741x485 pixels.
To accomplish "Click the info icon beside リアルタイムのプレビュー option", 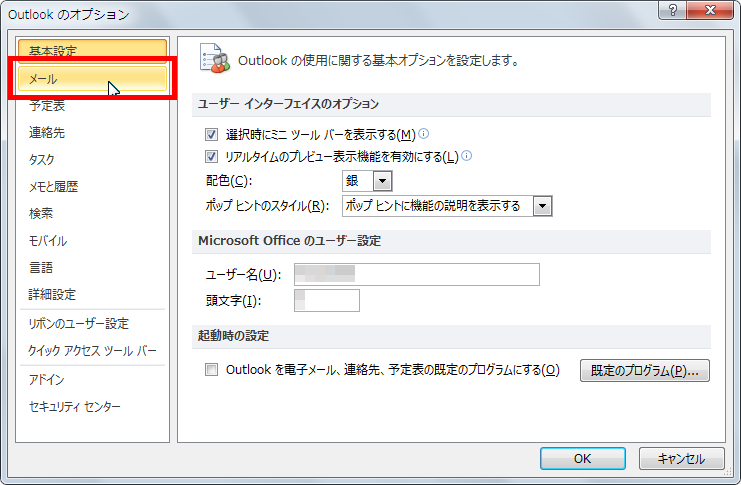I will [x=466, y=156].
